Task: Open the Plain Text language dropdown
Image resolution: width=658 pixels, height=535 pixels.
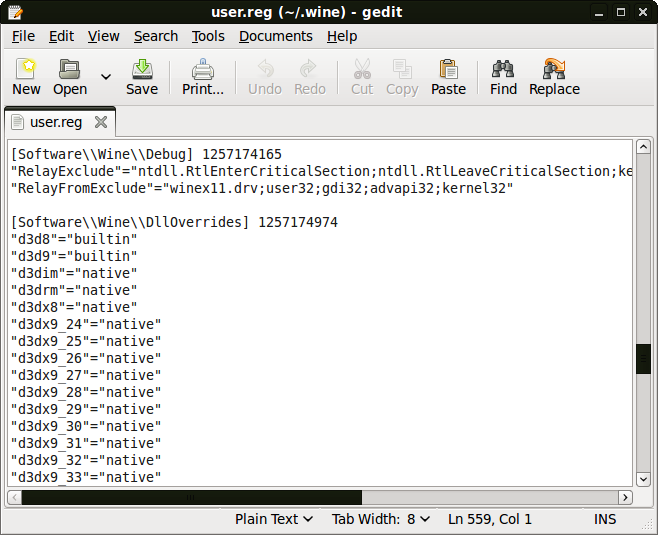Action: (x=274, y=519)
